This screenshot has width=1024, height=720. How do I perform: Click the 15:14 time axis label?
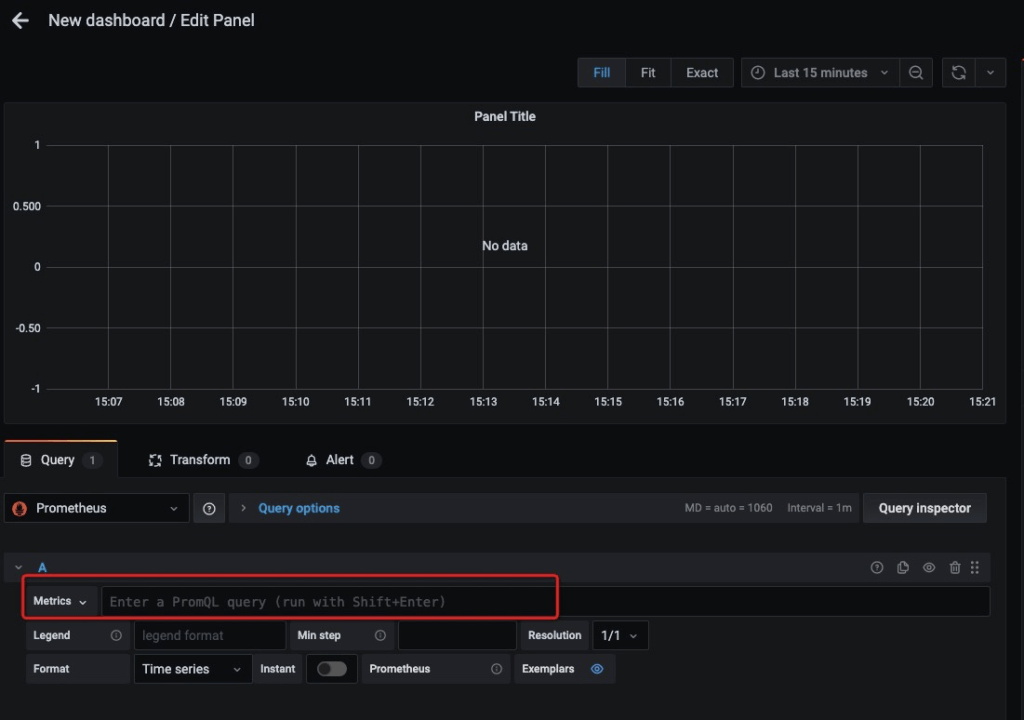click(x=545, y=402)
